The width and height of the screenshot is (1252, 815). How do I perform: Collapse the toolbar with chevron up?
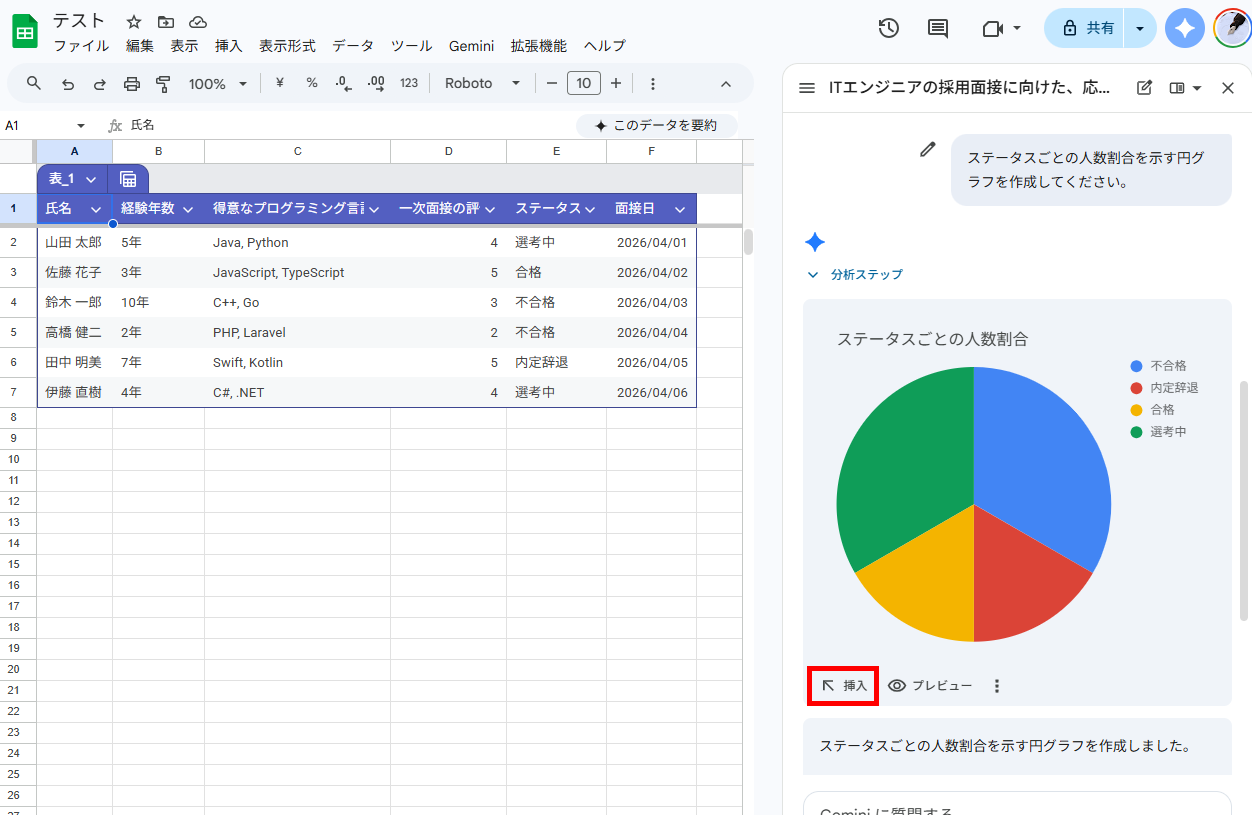(726, 84)
